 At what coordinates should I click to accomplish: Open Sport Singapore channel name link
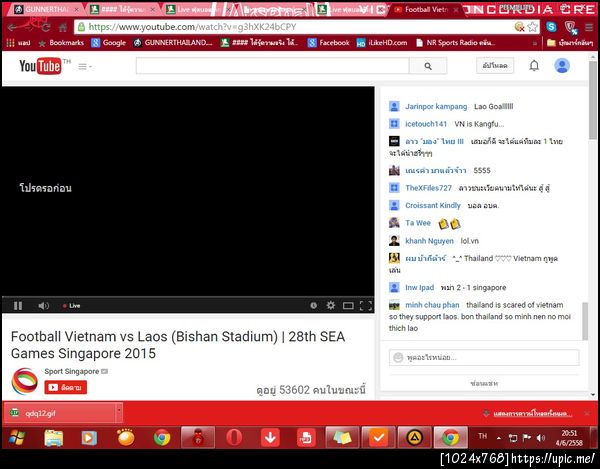(x=72, y=371)
